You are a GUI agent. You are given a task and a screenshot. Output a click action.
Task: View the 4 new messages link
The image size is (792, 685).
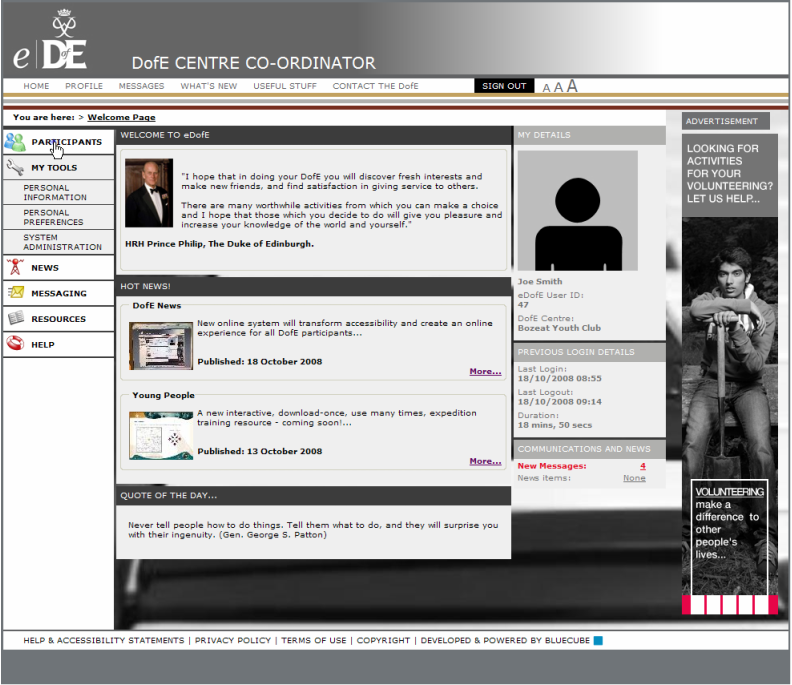pyautogui.click(x=642, y=466)
